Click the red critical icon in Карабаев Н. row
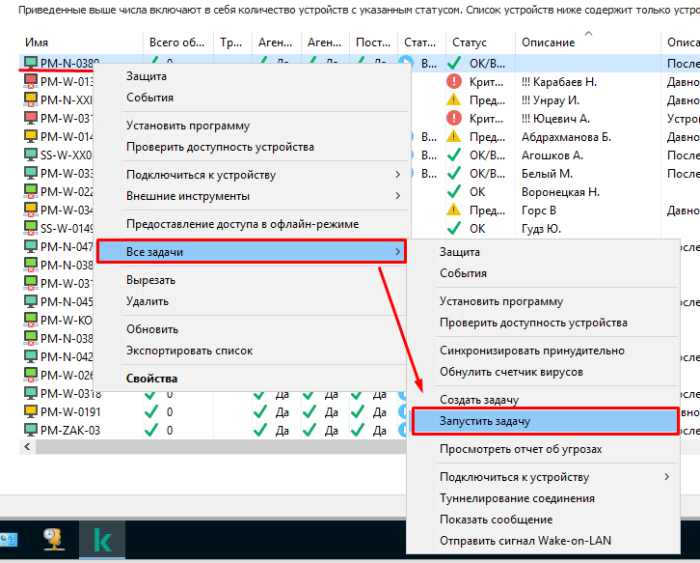The width and height of the screenshot is (700, 563). point(454,81)
